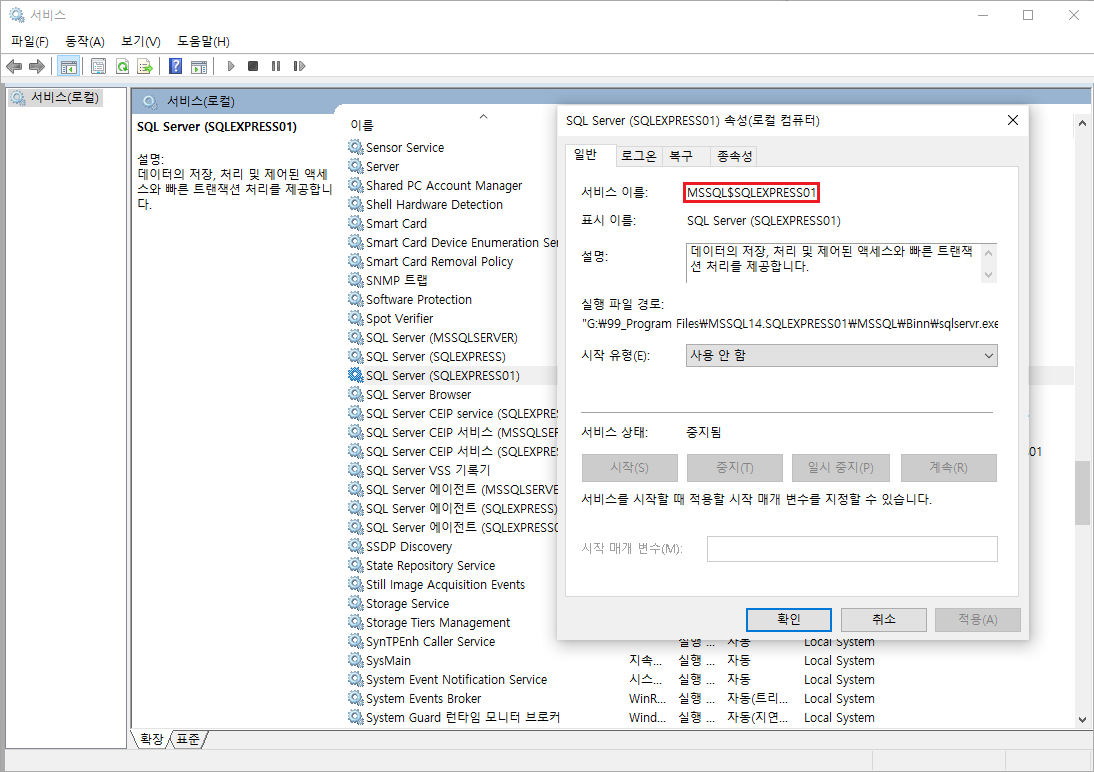Click the Back arrow toolbar icon
Image resolution: width=1094 pixels, height=772 pixels.
coord(14,66)
